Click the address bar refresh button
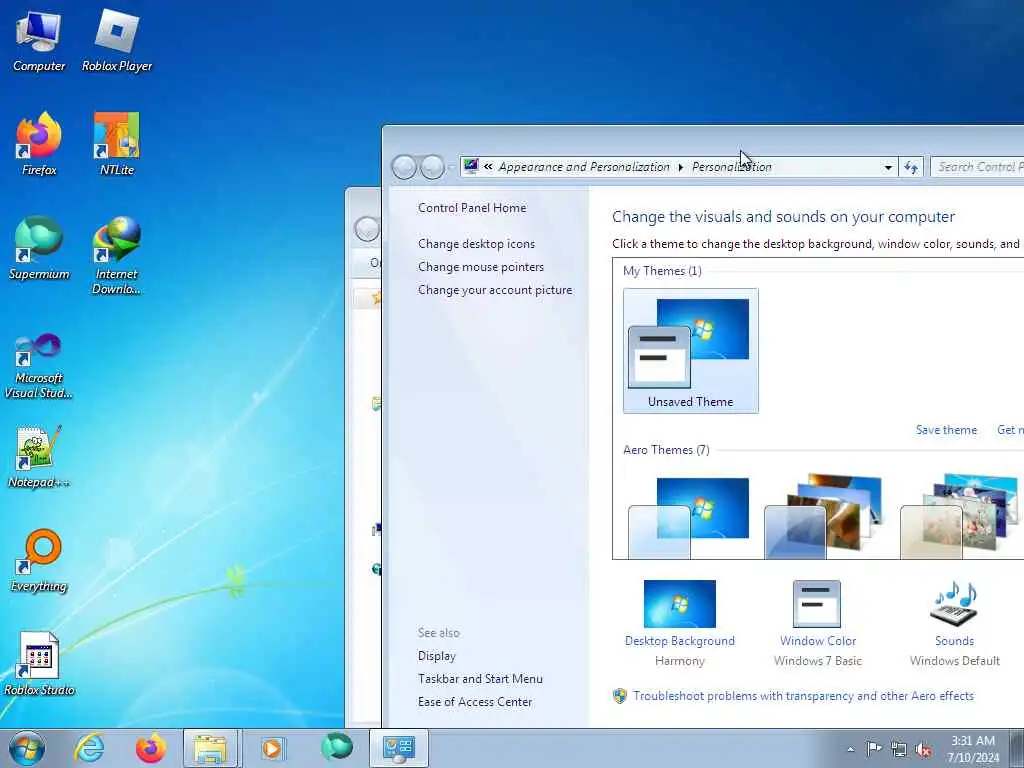 [910, 167]
